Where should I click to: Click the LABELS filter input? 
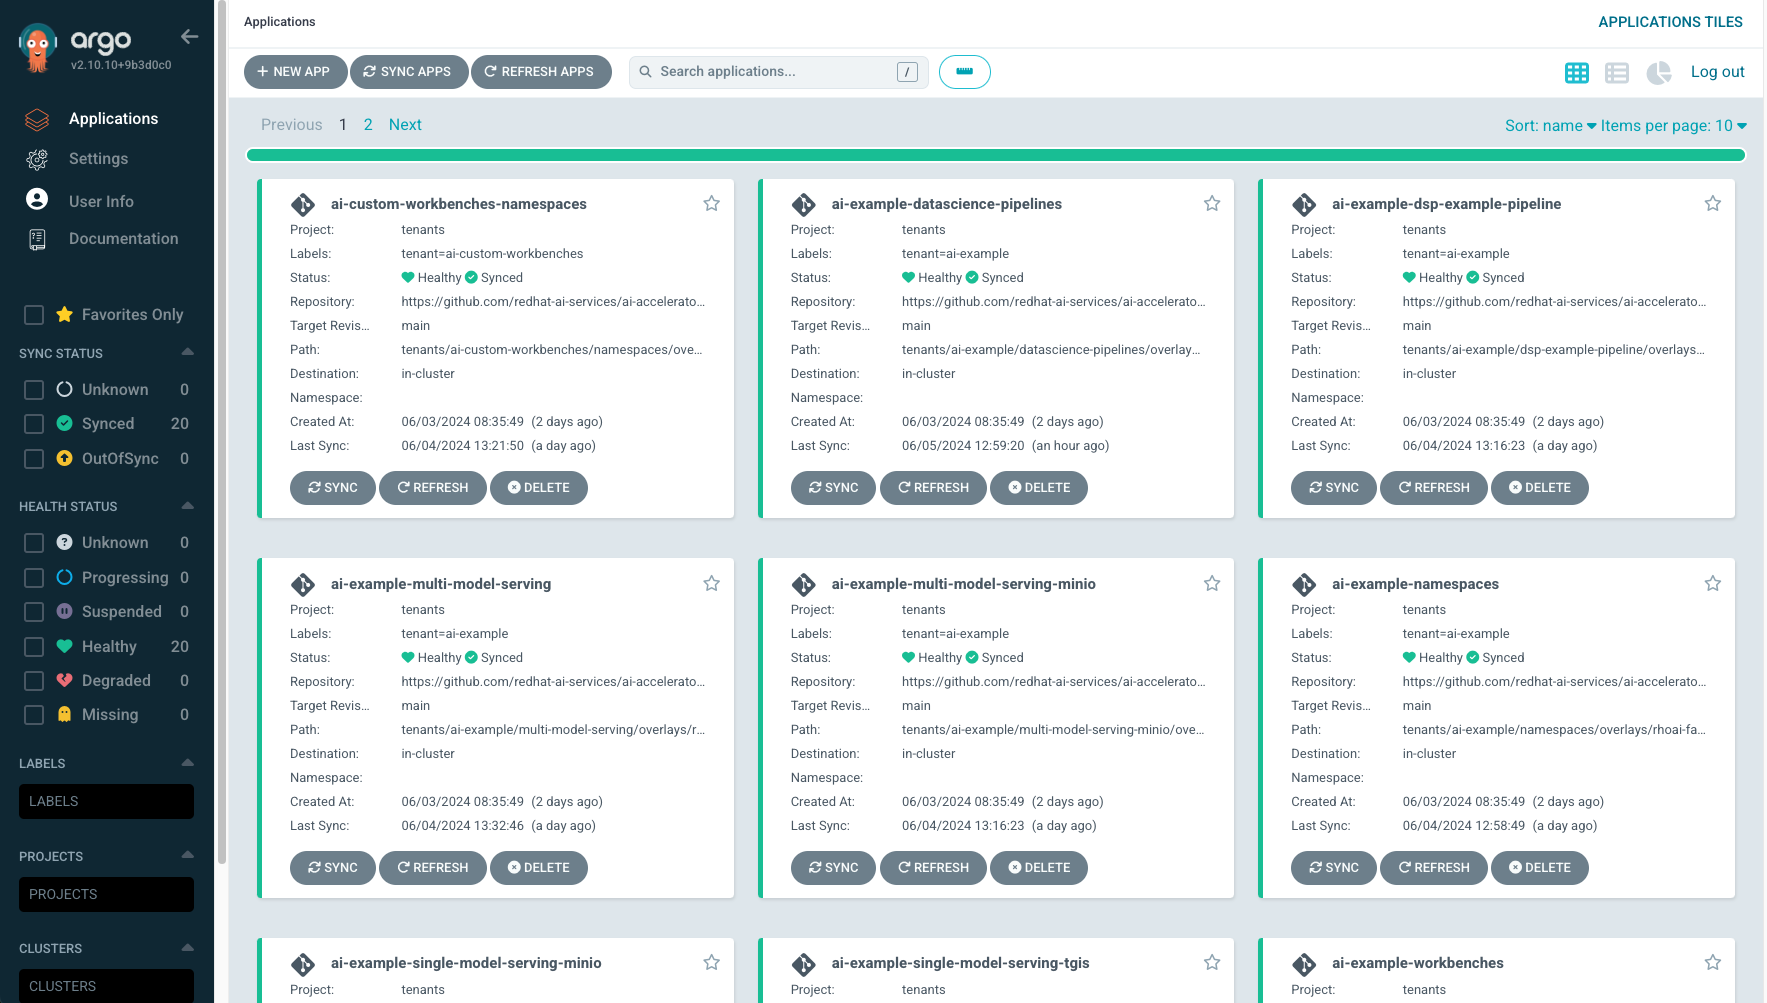pos(106,802)
